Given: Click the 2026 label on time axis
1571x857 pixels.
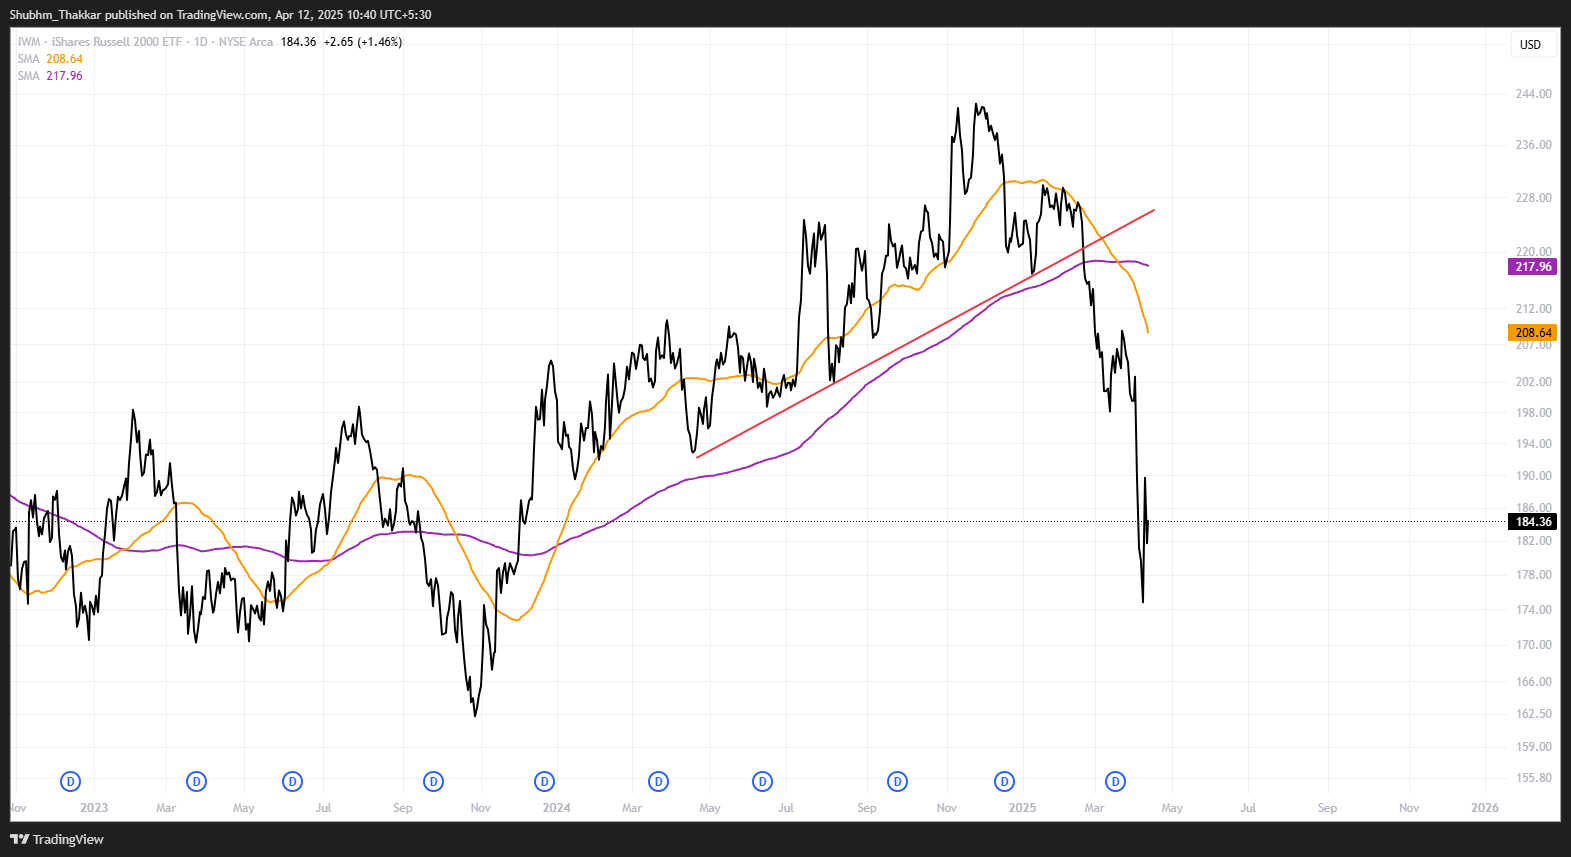Looking at the screenshot, I should 1485,808.
